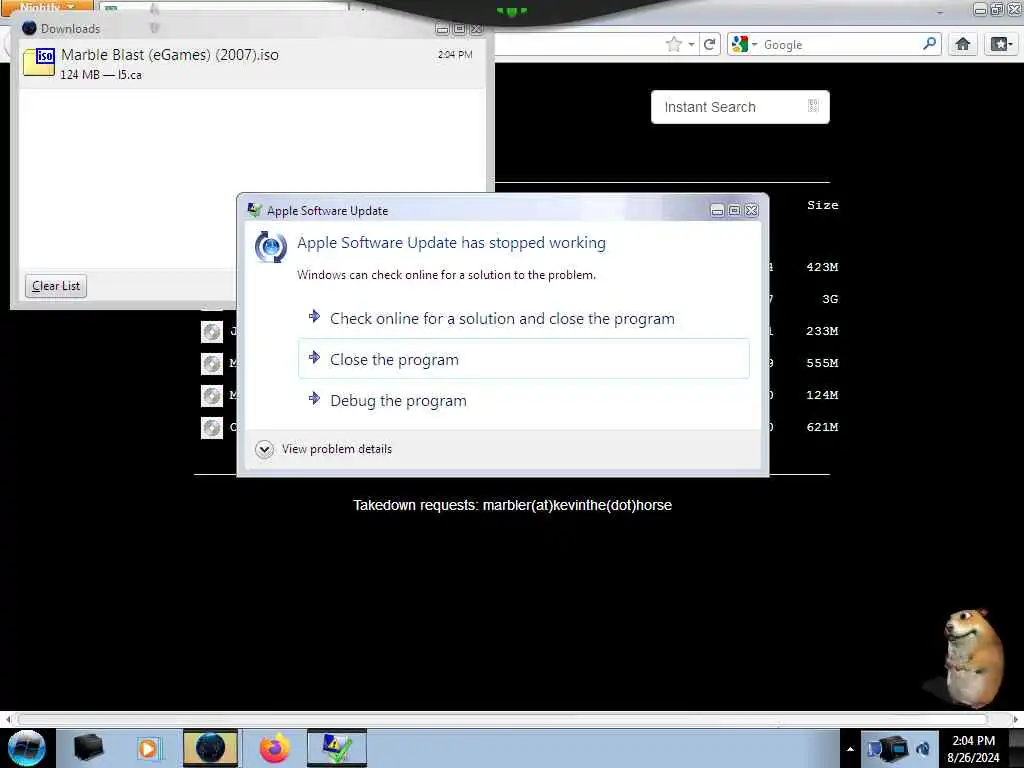
Task: Switch to Nightly globe taskbar button
Action: pos(210,748)
